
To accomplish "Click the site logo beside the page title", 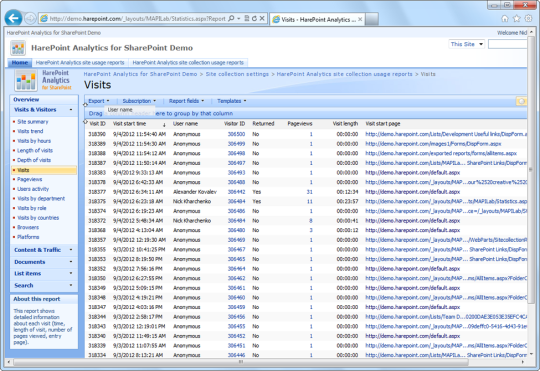I will coord(18,48).
